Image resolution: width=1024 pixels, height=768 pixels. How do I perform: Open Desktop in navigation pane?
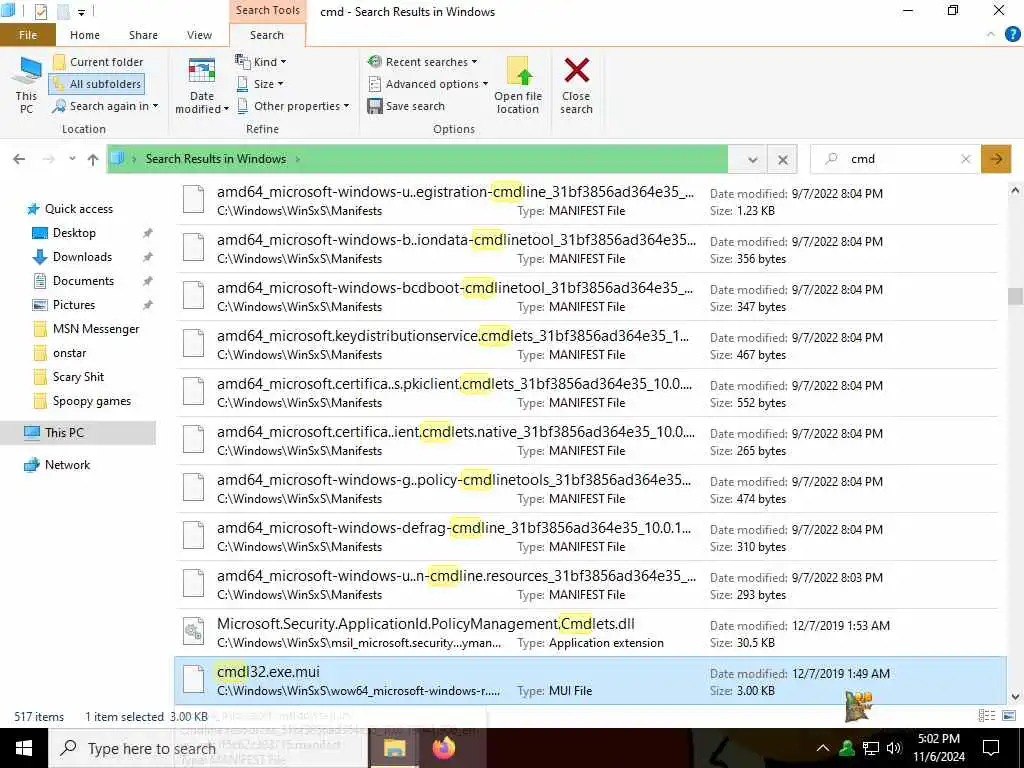coord(74,232)
